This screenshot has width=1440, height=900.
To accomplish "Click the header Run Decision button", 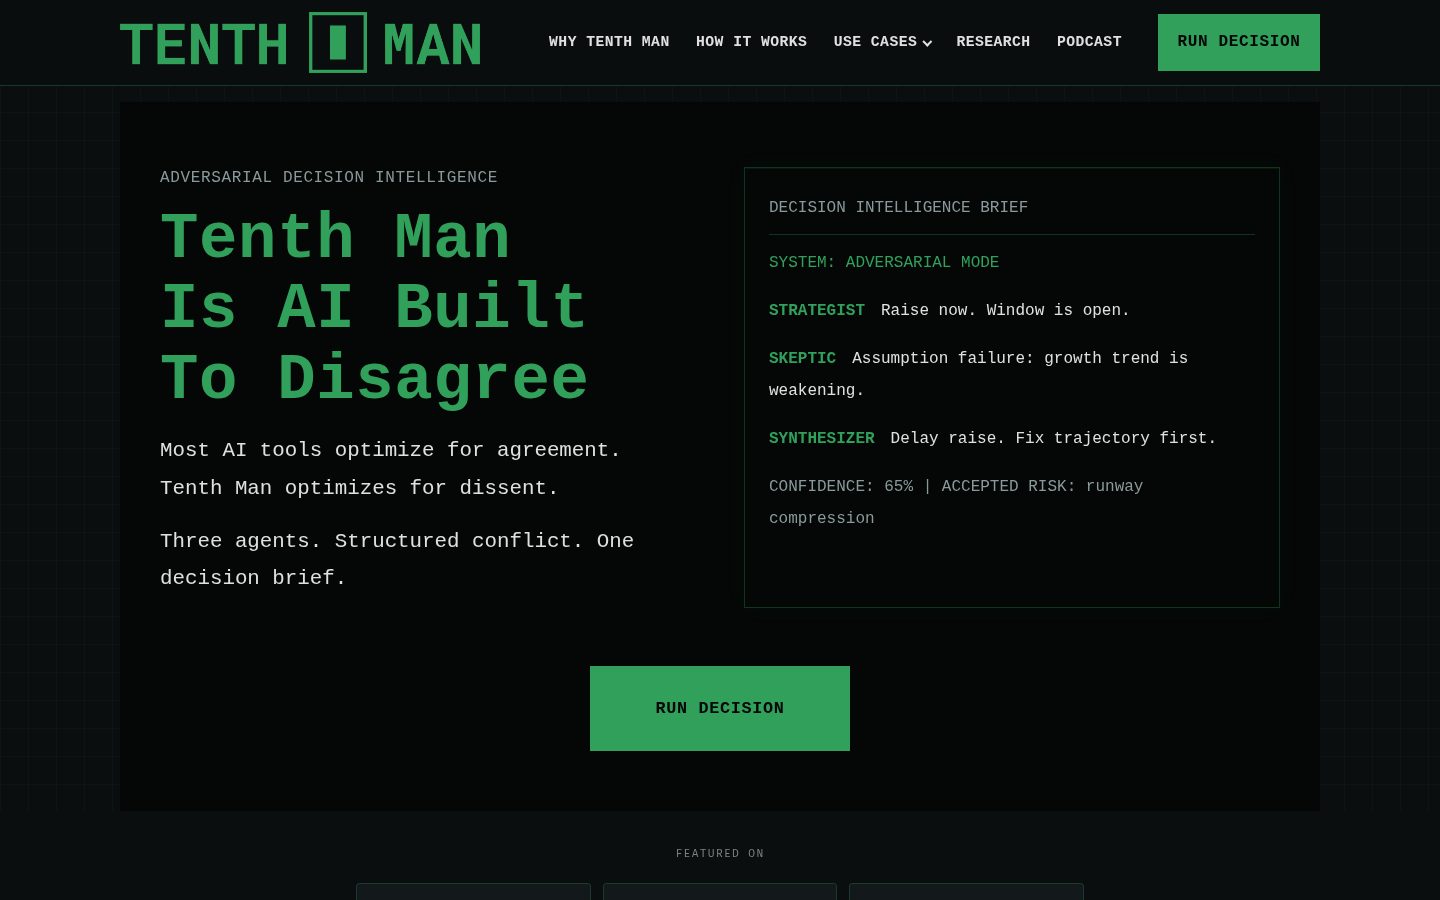I will (1239, 42).
